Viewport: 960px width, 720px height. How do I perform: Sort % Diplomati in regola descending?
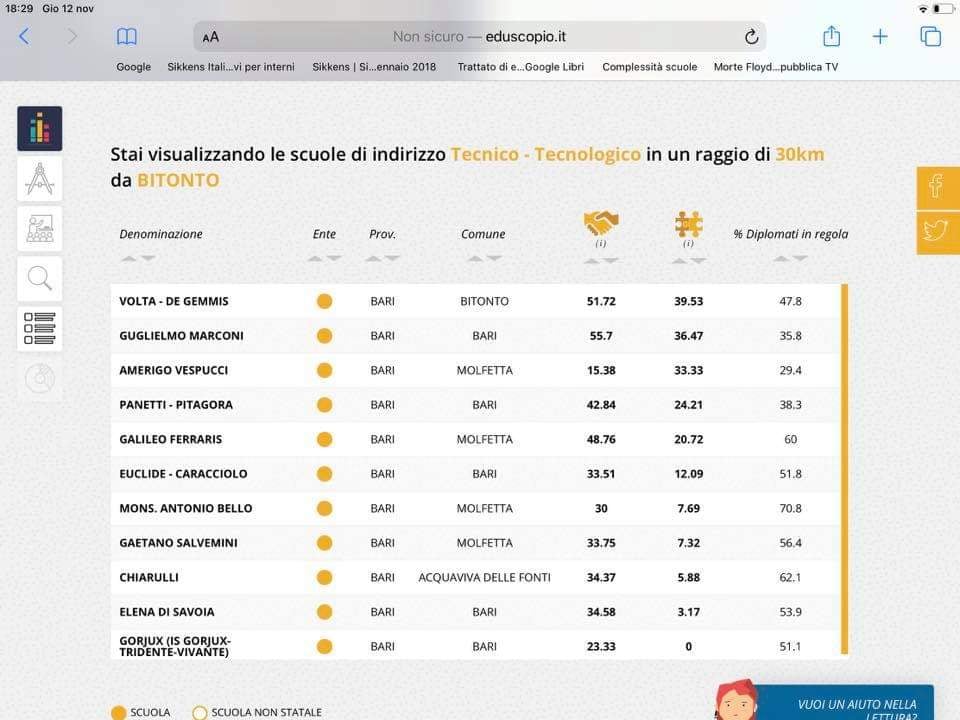click(x=800, y=258)
